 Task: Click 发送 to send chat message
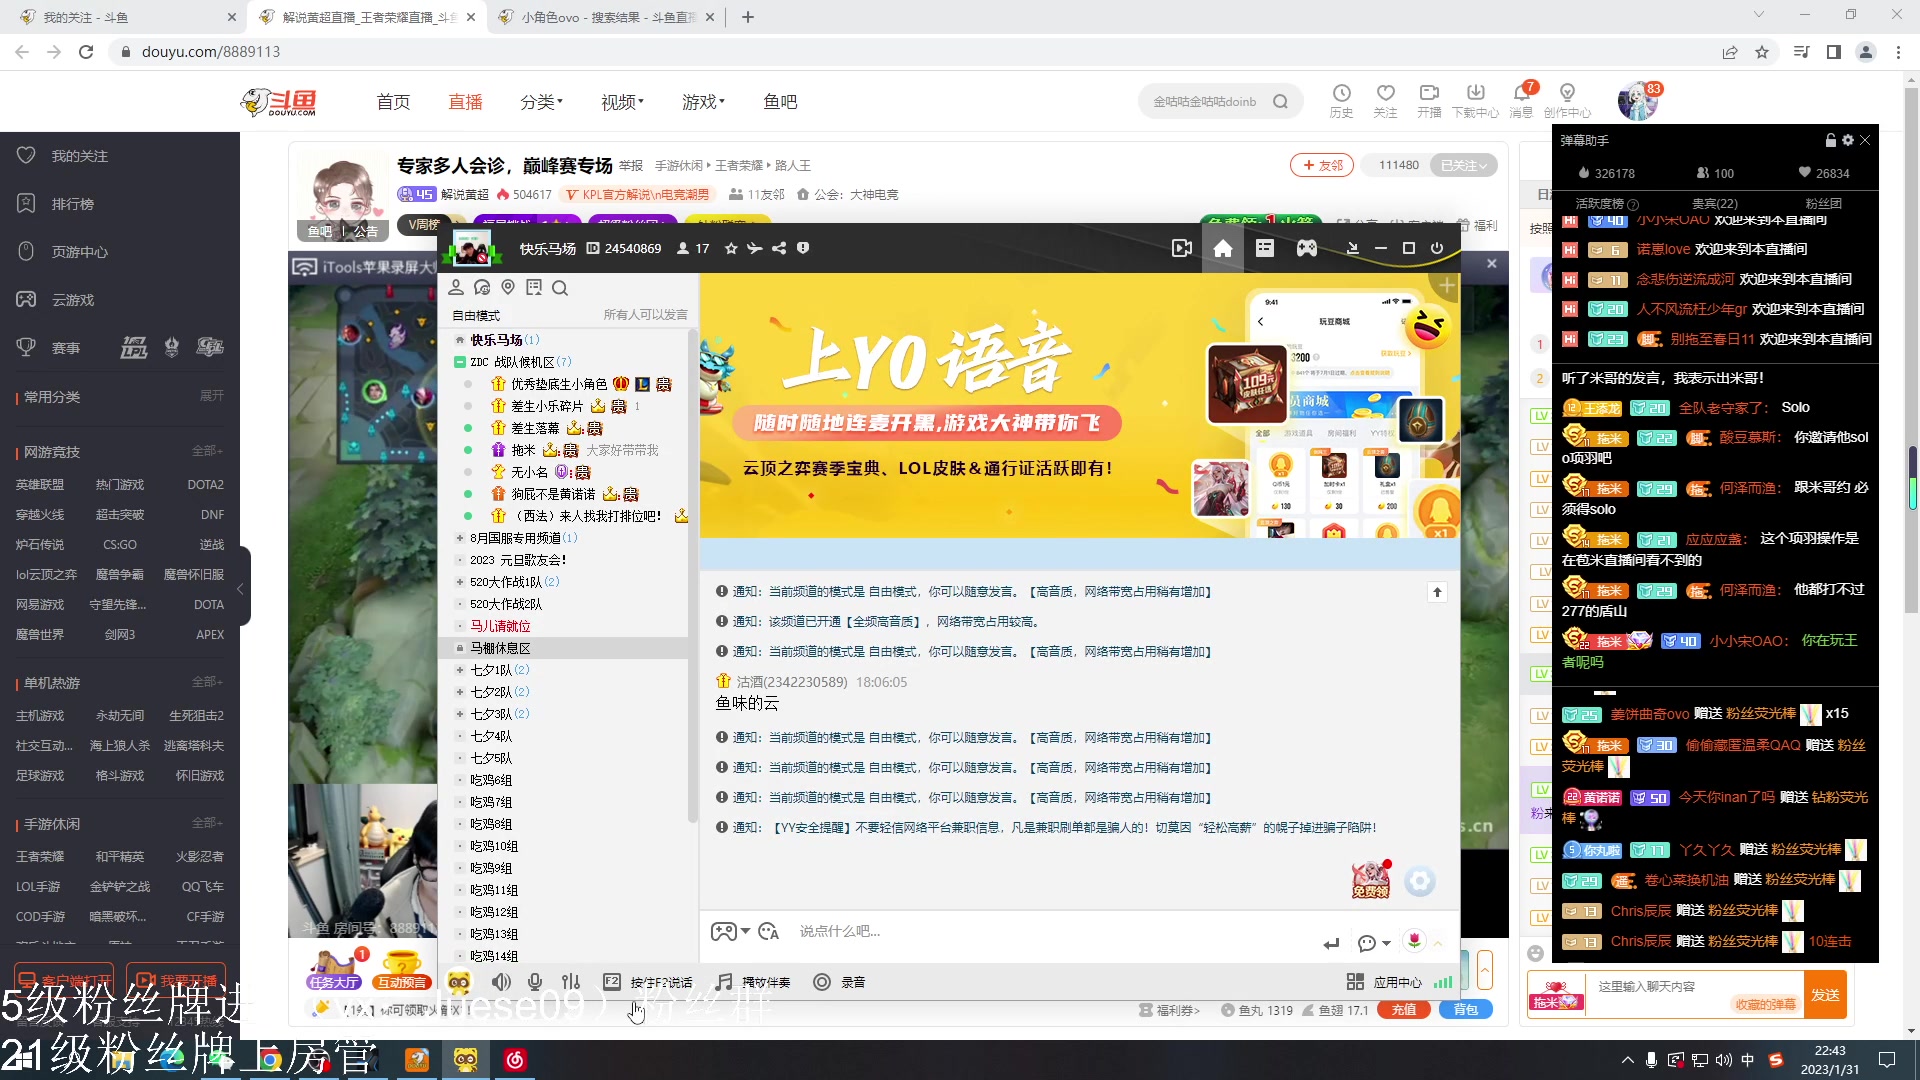click(x=1825, y=995)
